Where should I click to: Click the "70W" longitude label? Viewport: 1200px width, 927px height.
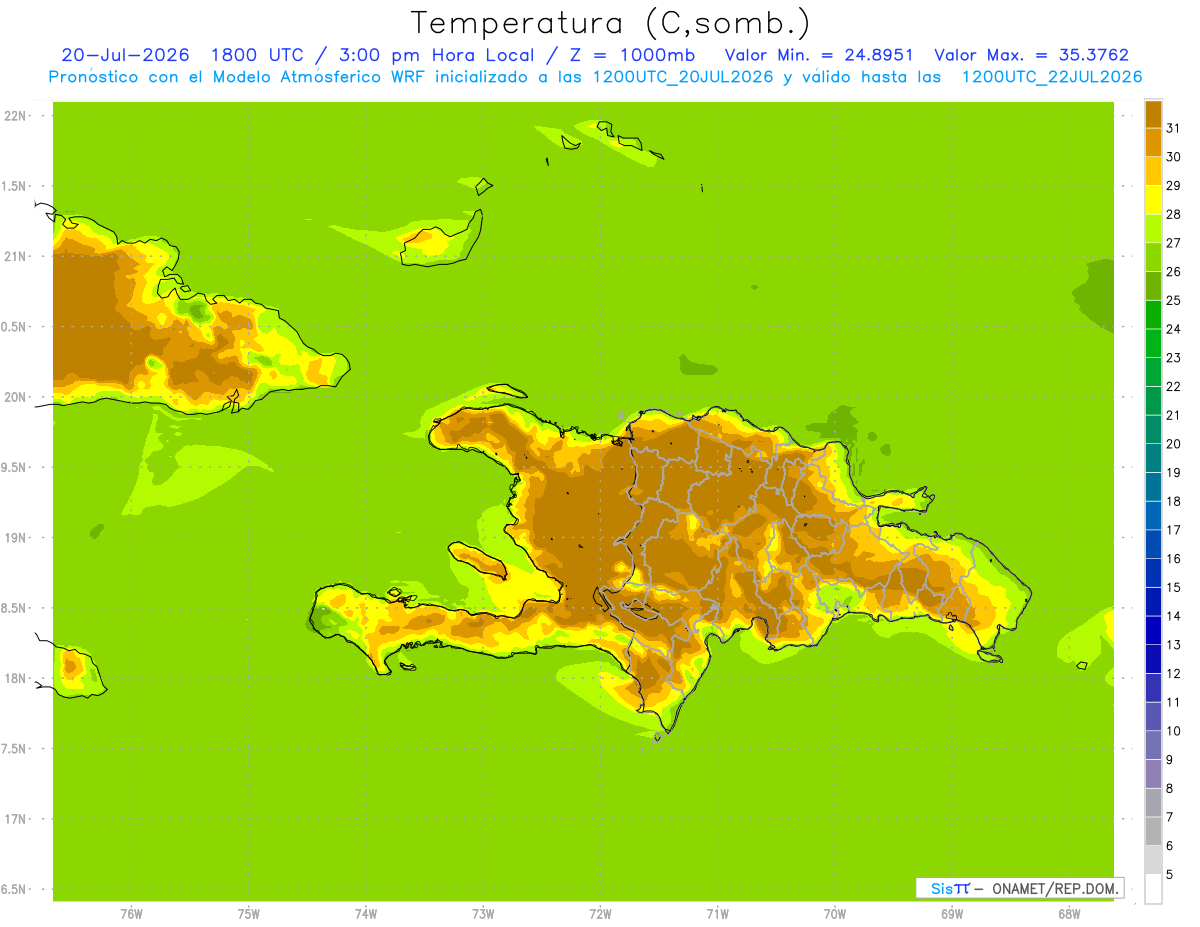point(835,913)
